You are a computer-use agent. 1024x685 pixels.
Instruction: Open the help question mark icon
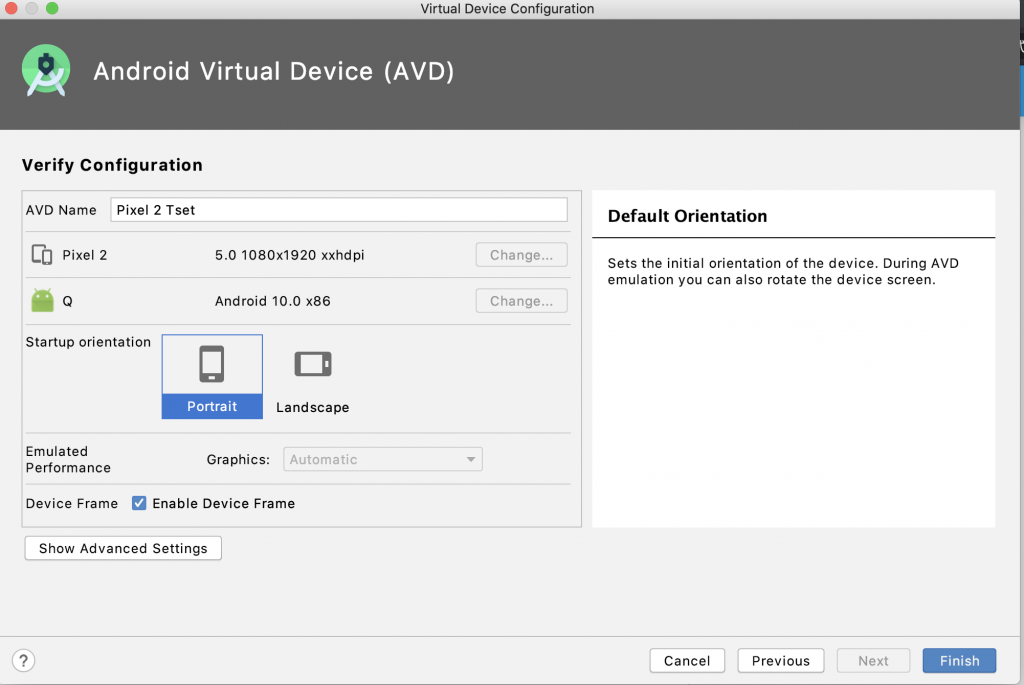(24, 660)
